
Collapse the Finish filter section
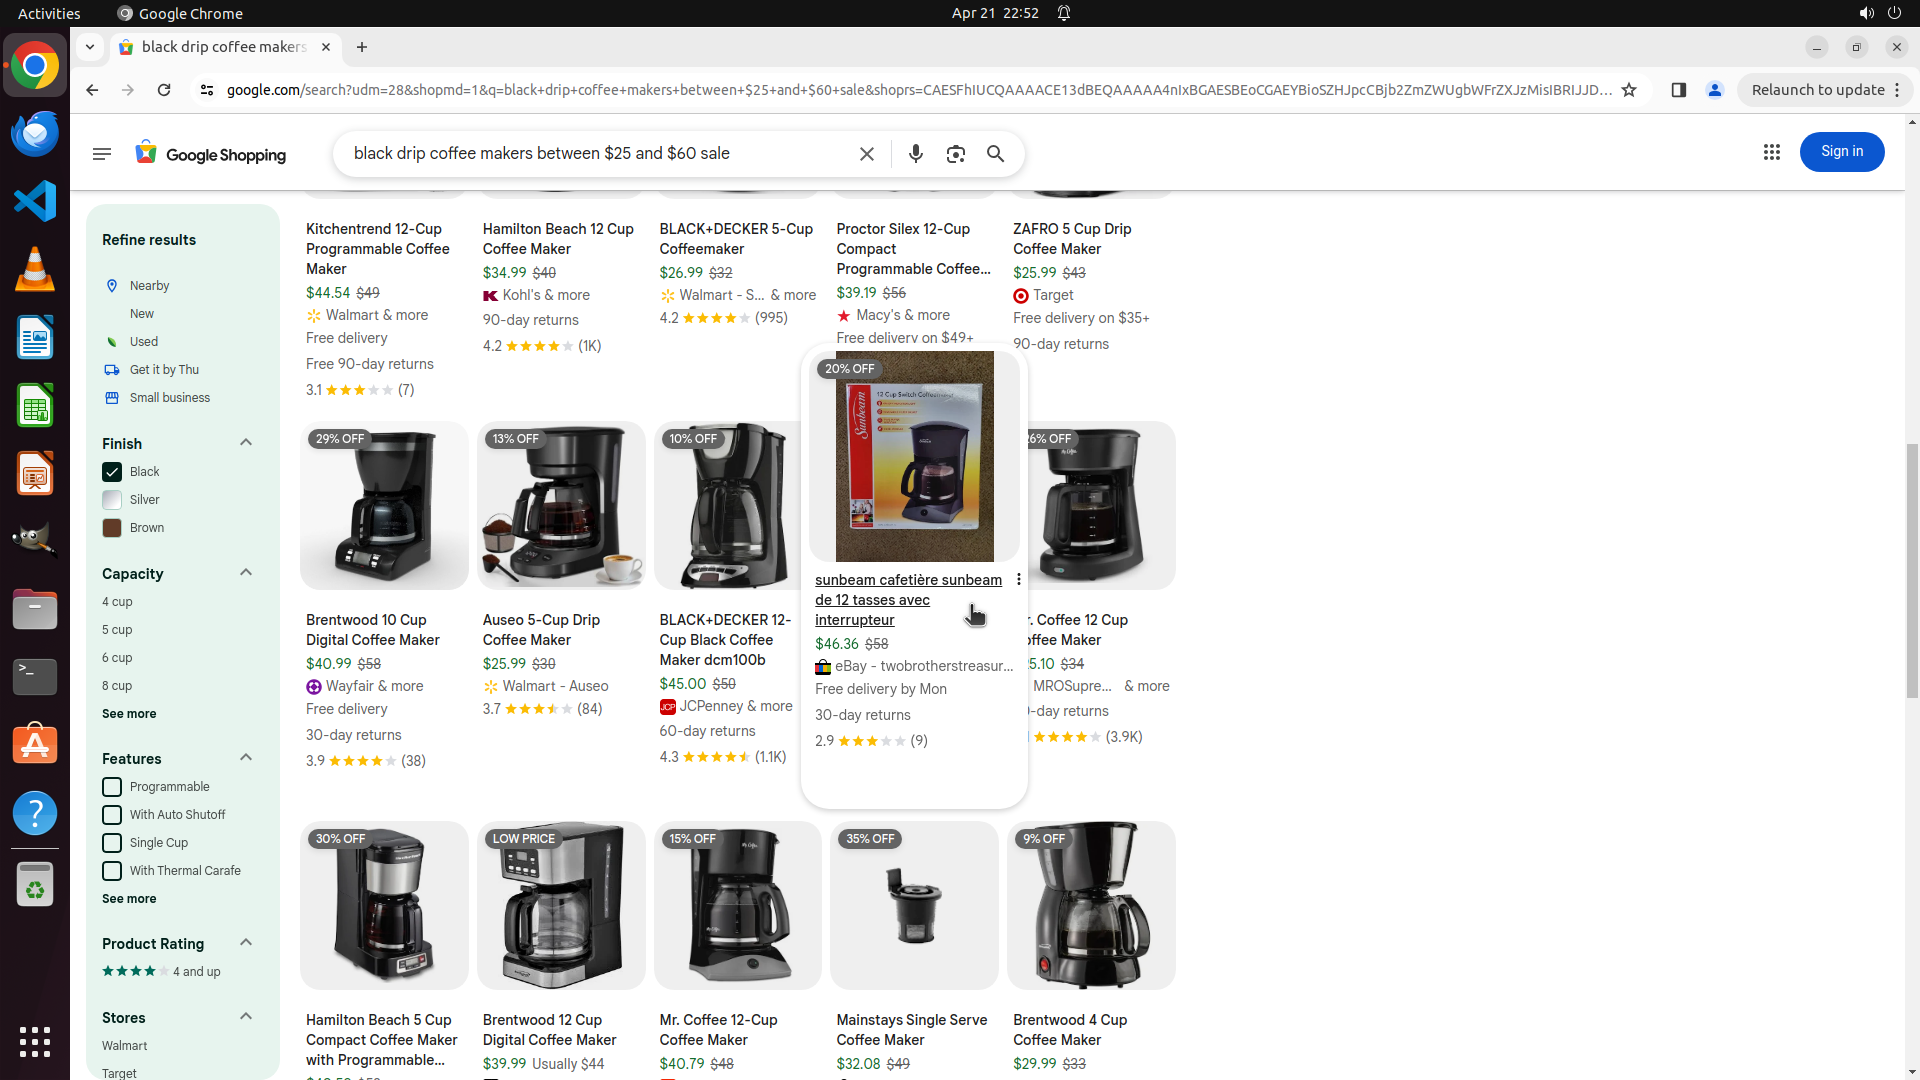pyautogui.click(x=246, y=443)
